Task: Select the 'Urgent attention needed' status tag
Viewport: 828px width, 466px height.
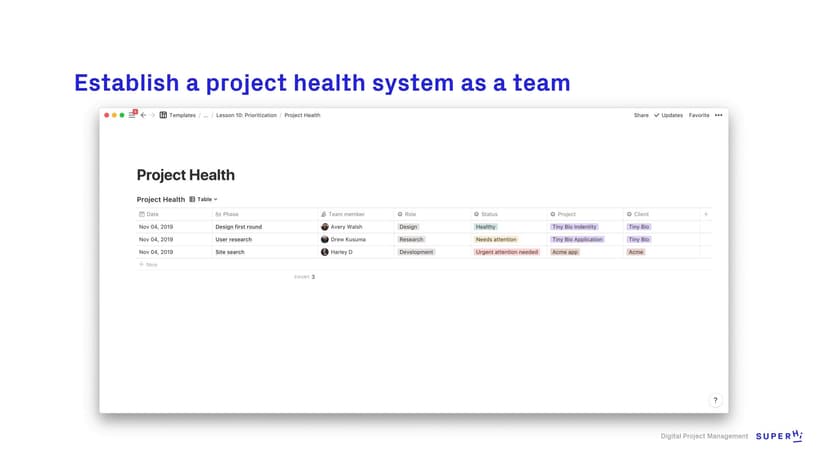Action: pos(507,252)
